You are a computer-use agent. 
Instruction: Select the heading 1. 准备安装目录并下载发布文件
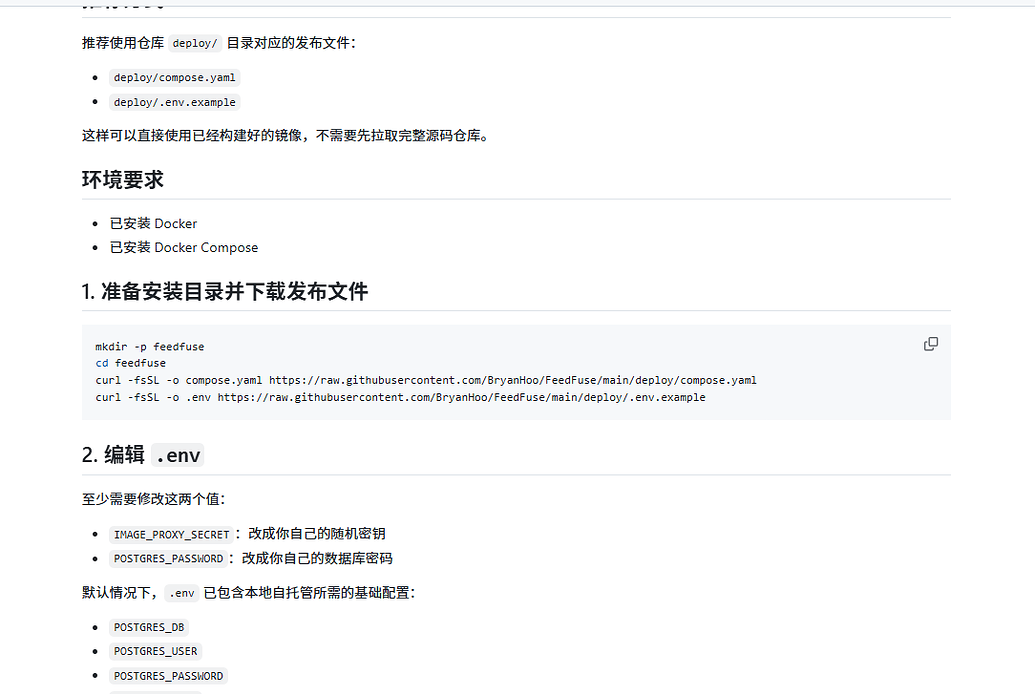coord(225,291)
